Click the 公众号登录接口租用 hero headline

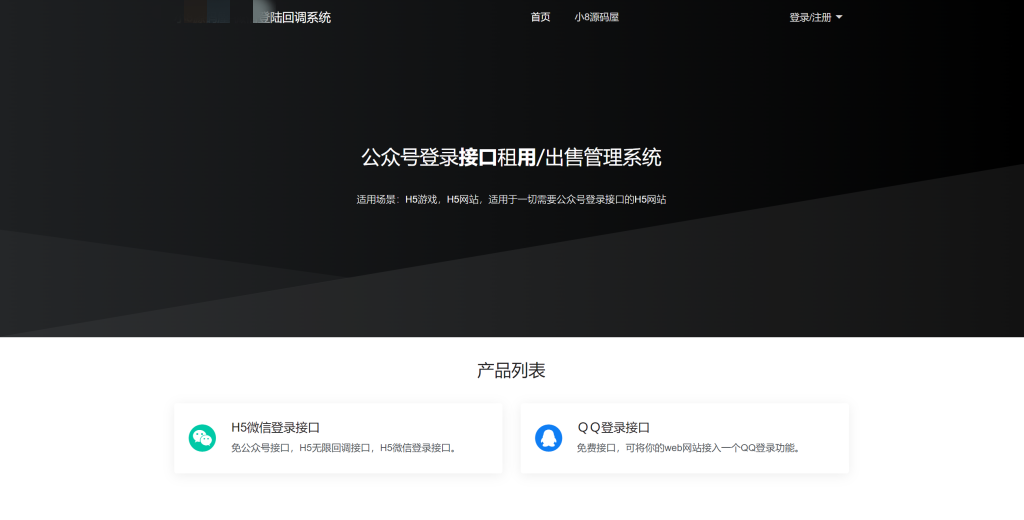[511, 157]
